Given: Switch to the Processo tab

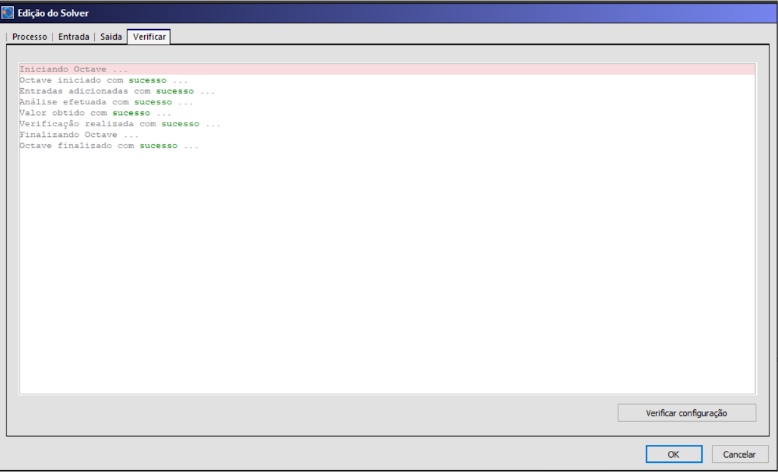Looking at the screenshot, I should pyautogui.click(x=29, y=37).
